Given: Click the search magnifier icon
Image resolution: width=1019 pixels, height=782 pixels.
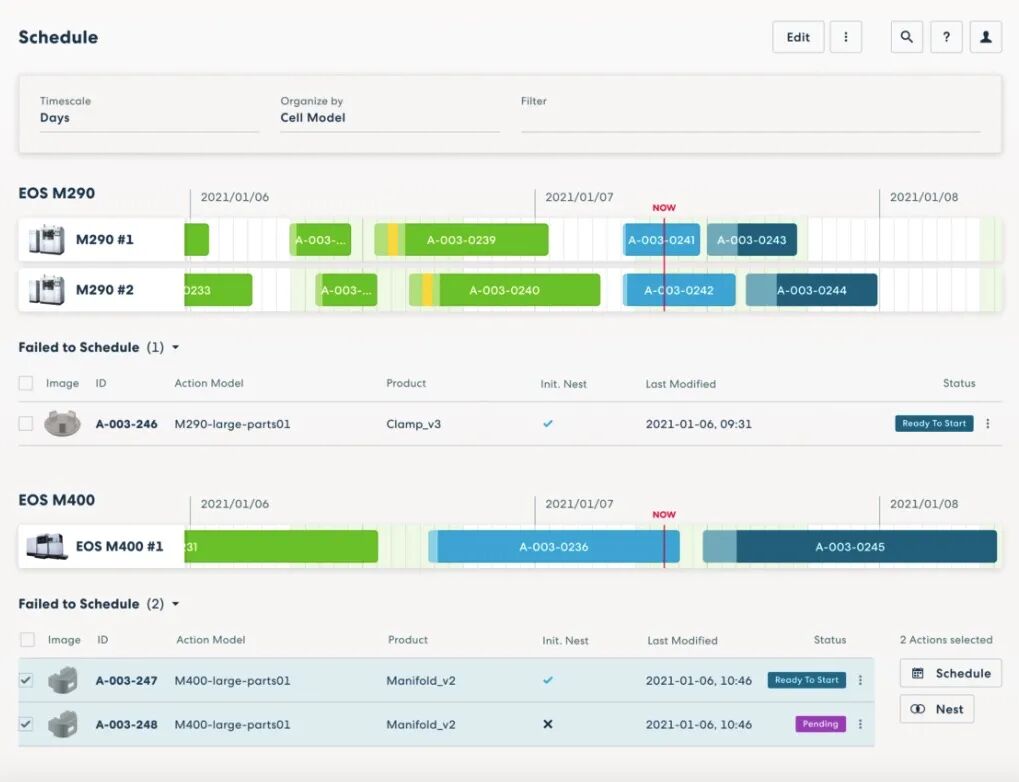Looking at the screenshot, I should [907, 37].
